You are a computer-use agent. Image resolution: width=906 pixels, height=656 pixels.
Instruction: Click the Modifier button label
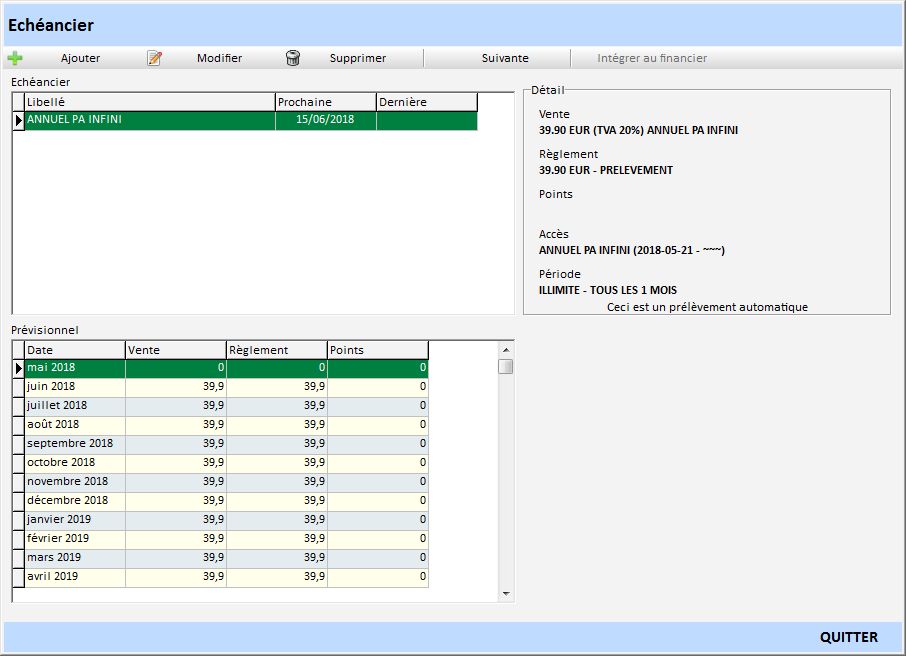click(220, 58)
